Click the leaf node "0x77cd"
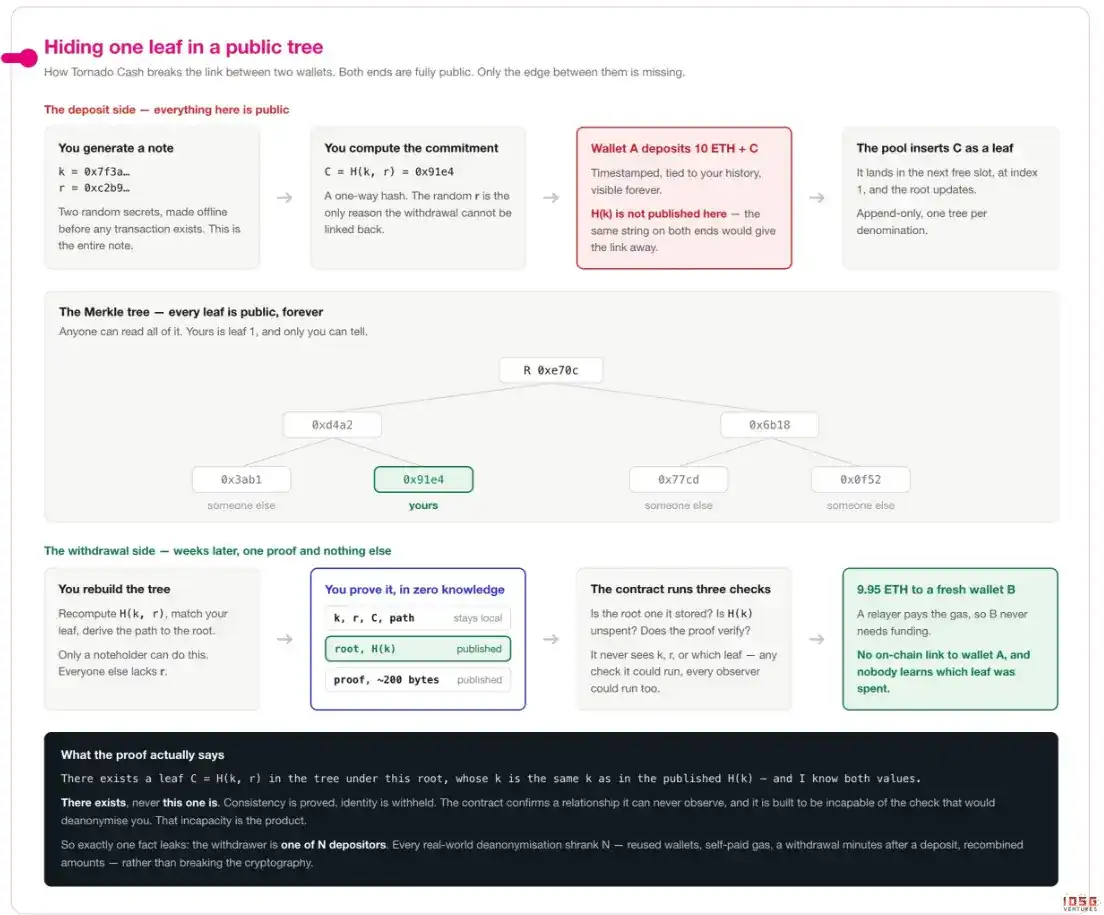1104x915 pixels. [x=679, y=479]
